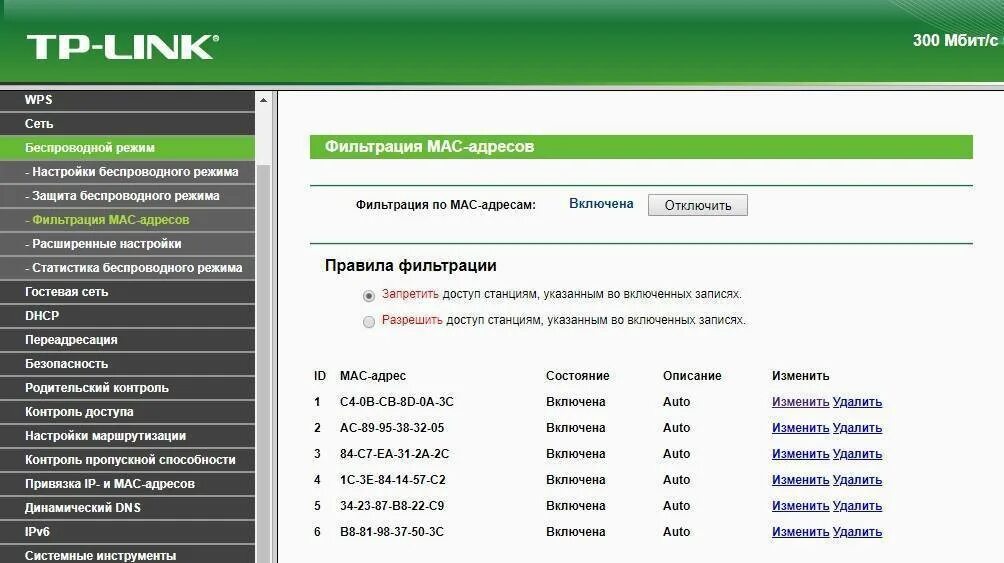1004x563 pixels.
Task: Click MAC address 1C-3E-84-14-57-C2
Action: pos(393,480)
